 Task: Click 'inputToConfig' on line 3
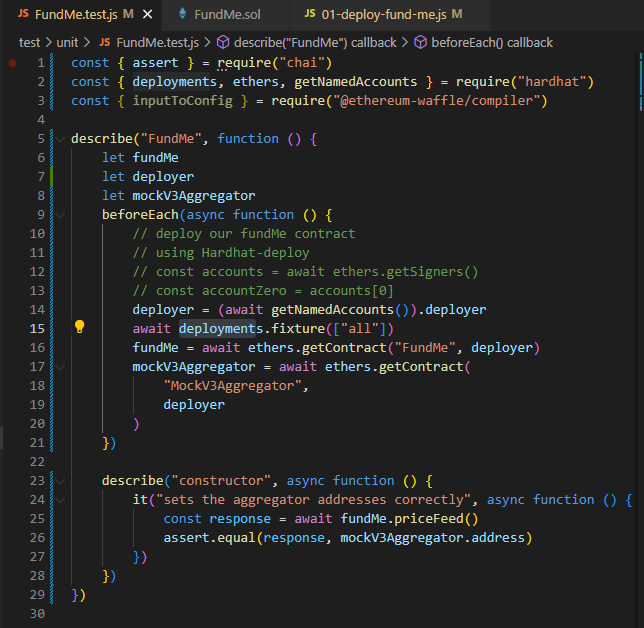[182, 101]
